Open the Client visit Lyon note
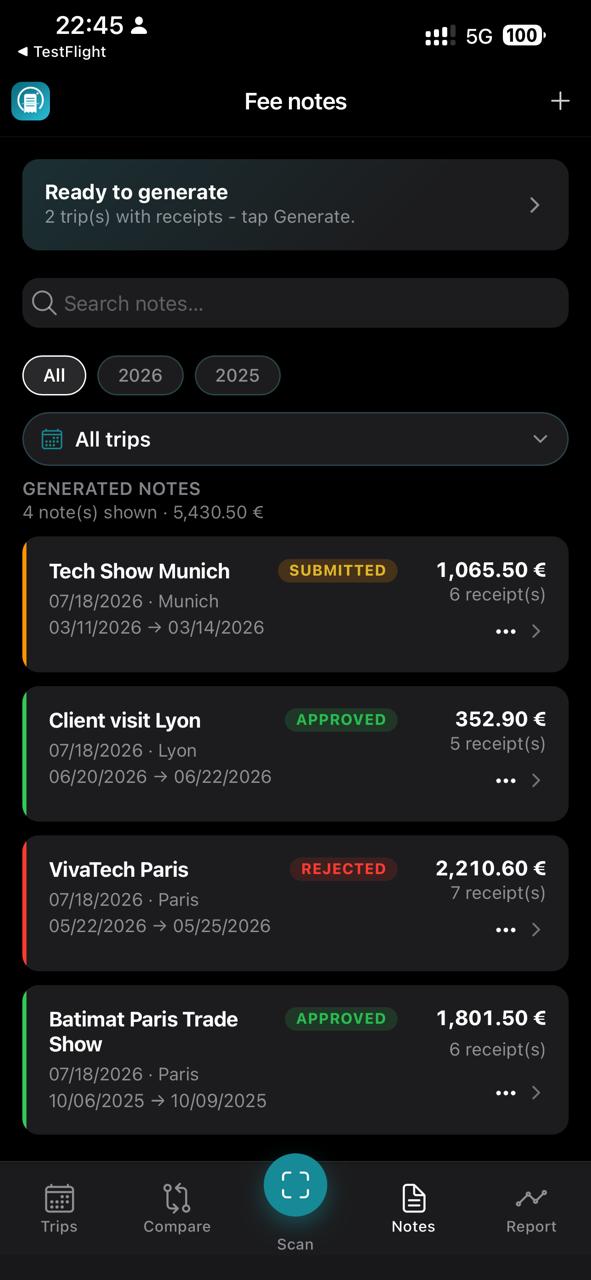This screenshot has width=591, height=1280. [295, 754]
